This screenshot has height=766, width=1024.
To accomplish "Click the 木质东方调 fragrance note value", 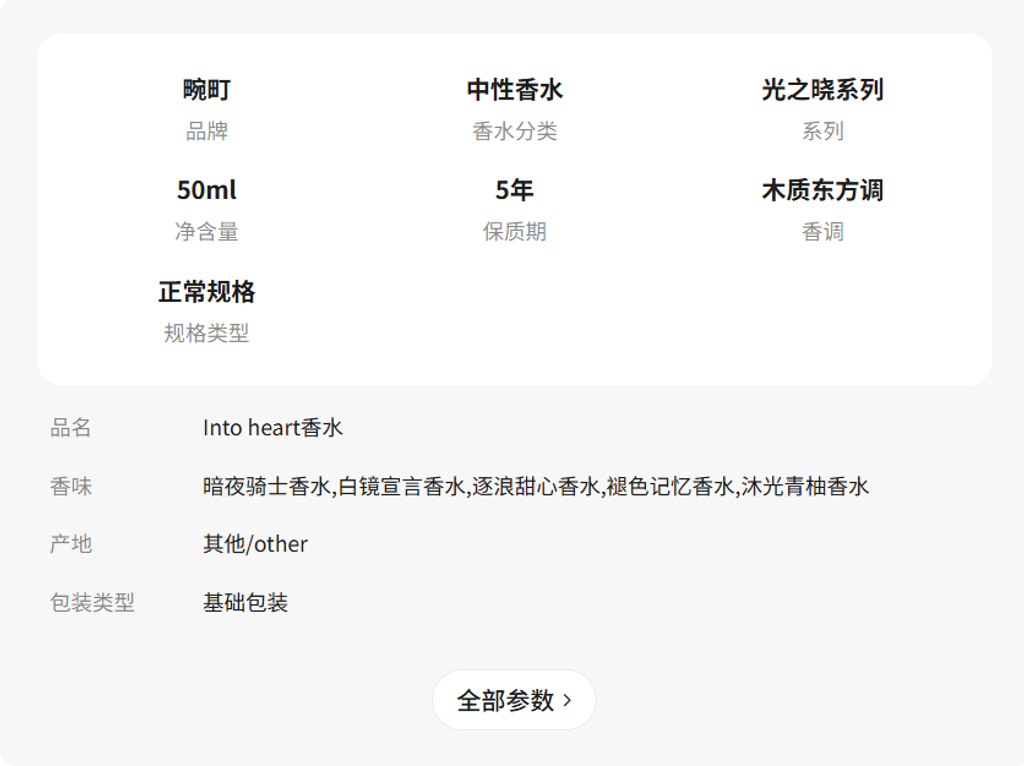I will click(x=822, y=190).
